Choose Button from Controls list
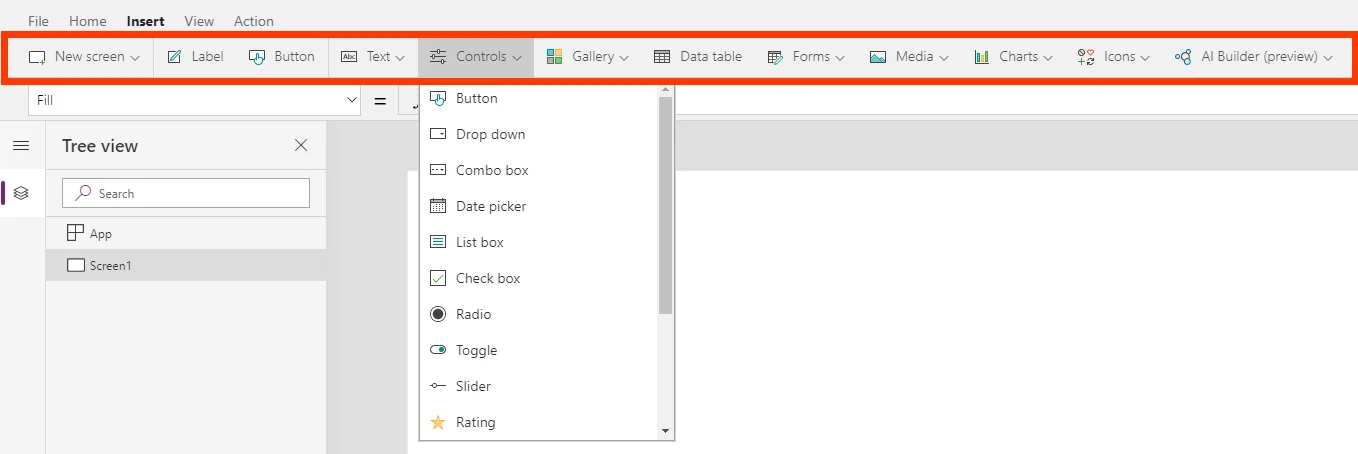Screen dimensions: 1358x454 click(x=539, y=98)
